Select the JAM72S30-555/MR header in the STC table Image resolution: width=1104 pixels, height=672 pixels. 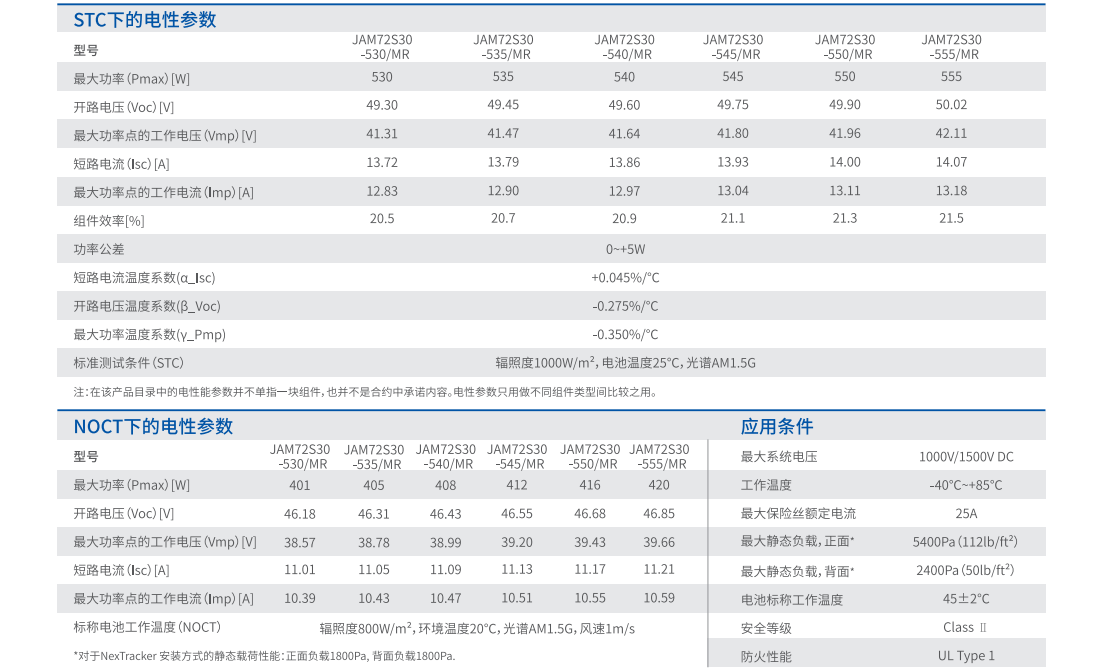[x=951, y=47]
